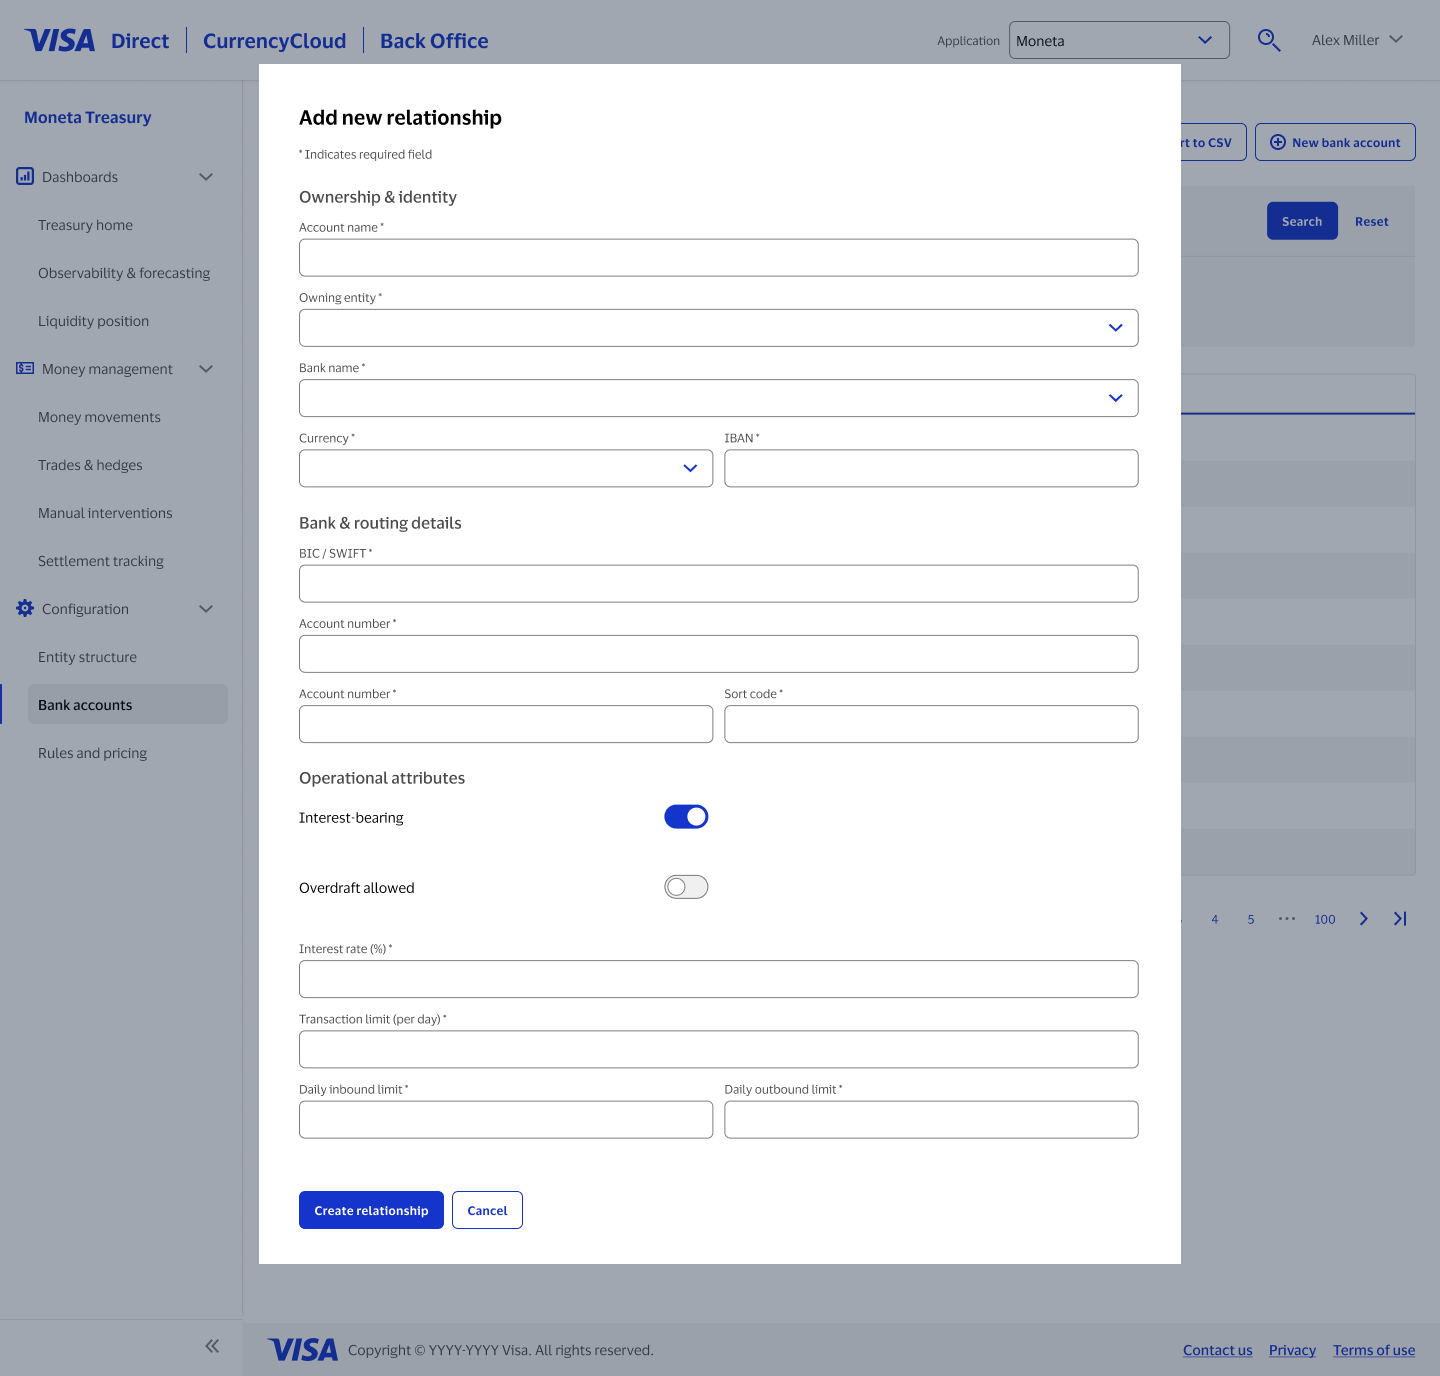
Task: Click the Visa logo in the footer
Action: 303,1350
